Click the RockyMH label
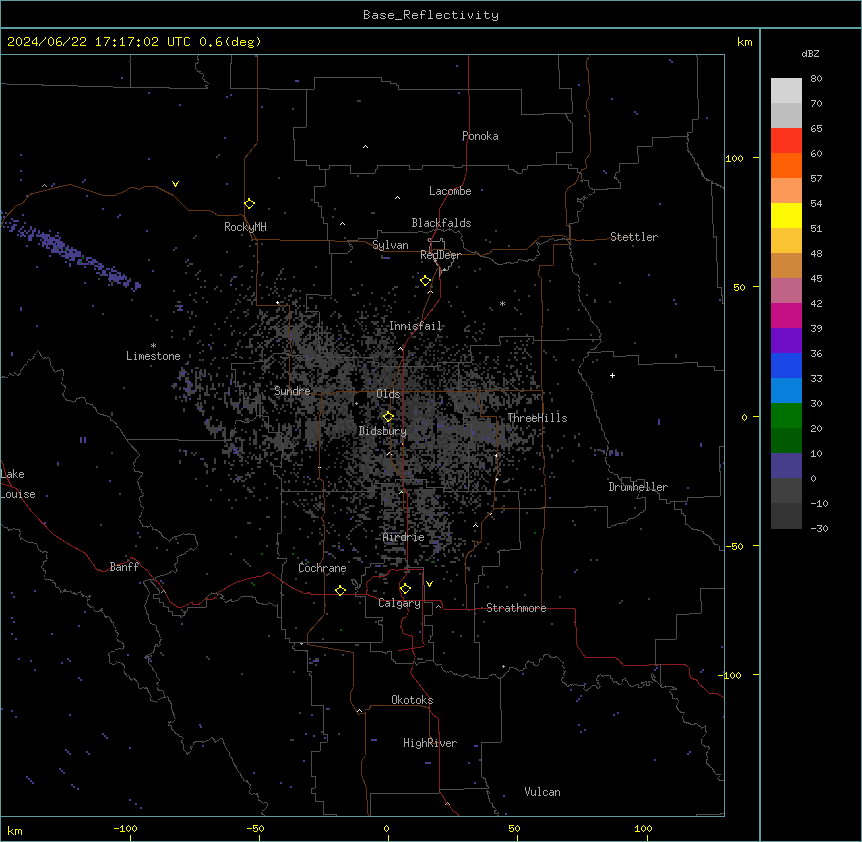The width and height of the screenshot is (862, 842). (245, 226)
